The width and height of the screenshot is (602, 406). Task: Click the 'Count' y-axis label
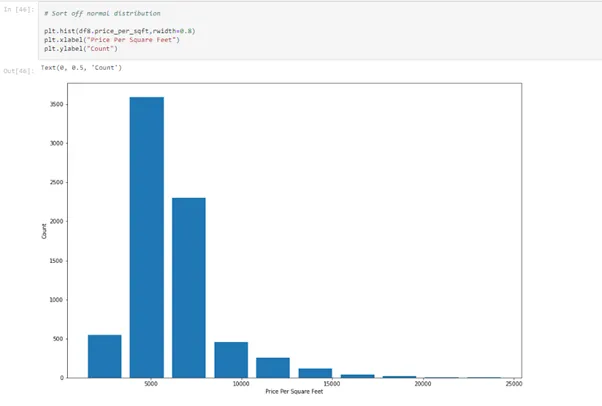pos(44,231)
